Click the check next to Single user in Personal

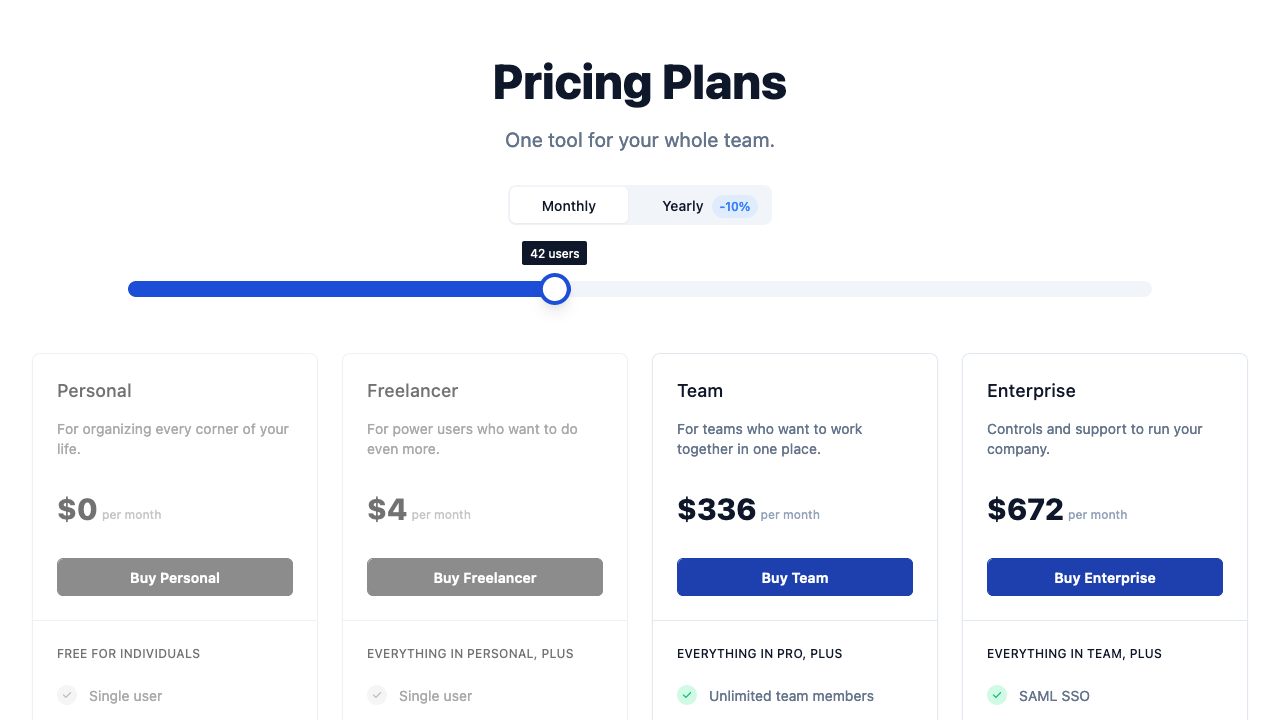[67, 695]
